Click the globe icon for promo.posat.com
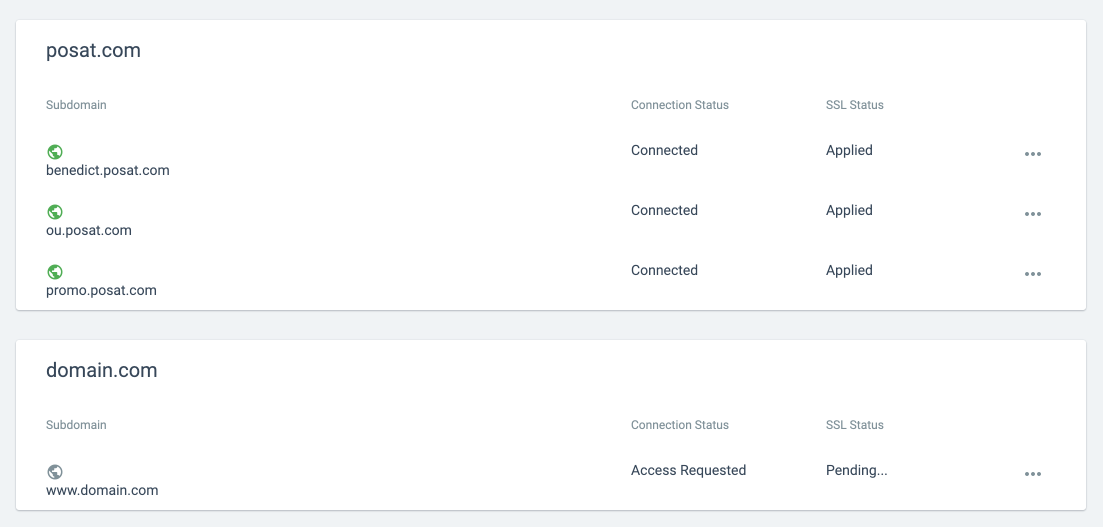The width and height of the screenshot is (1103, 527). click(55, 272)
